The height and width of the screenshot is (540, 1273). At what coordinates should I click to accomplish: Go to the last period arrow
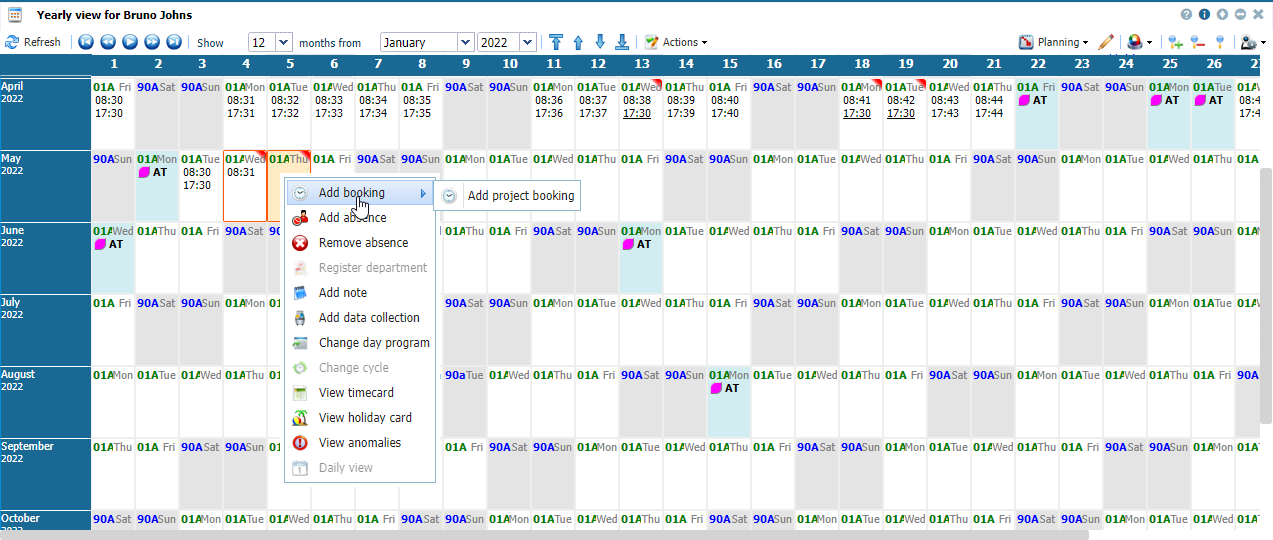click(174, 42)
